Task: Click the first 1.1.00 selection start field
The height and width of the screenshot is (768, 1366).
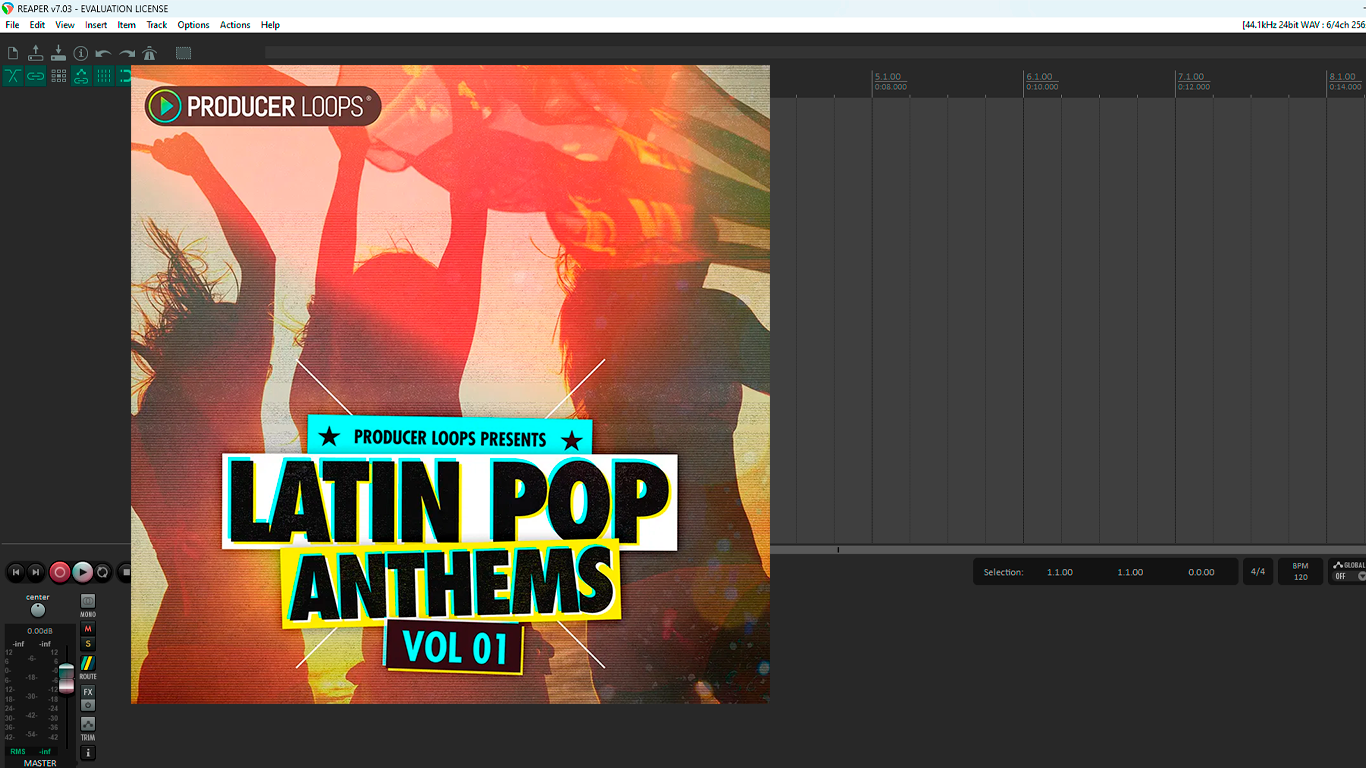Action: click(1060, 572)
